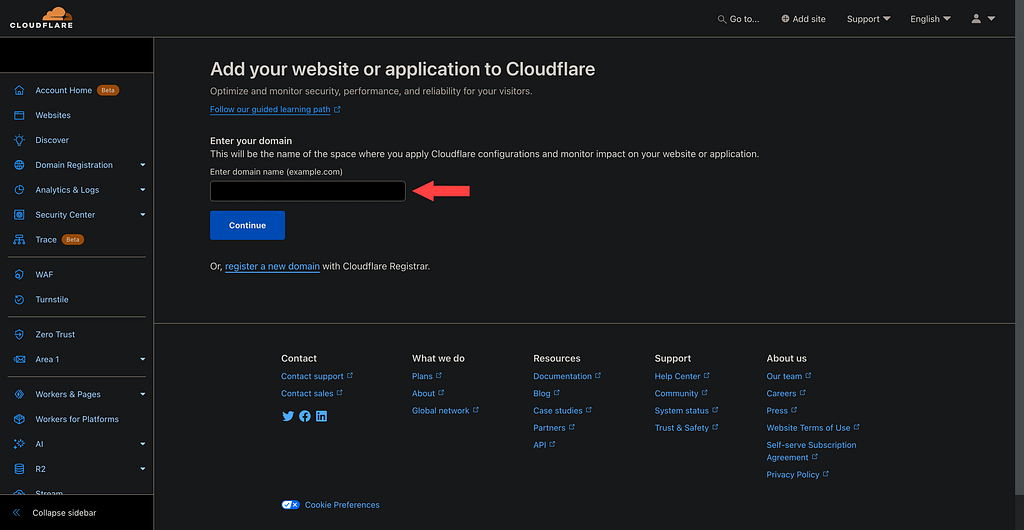The width and height of the screenshot is (1024, 530).
Task: Click the WAF shield icon in sidebar
Action: coord(19,274)
